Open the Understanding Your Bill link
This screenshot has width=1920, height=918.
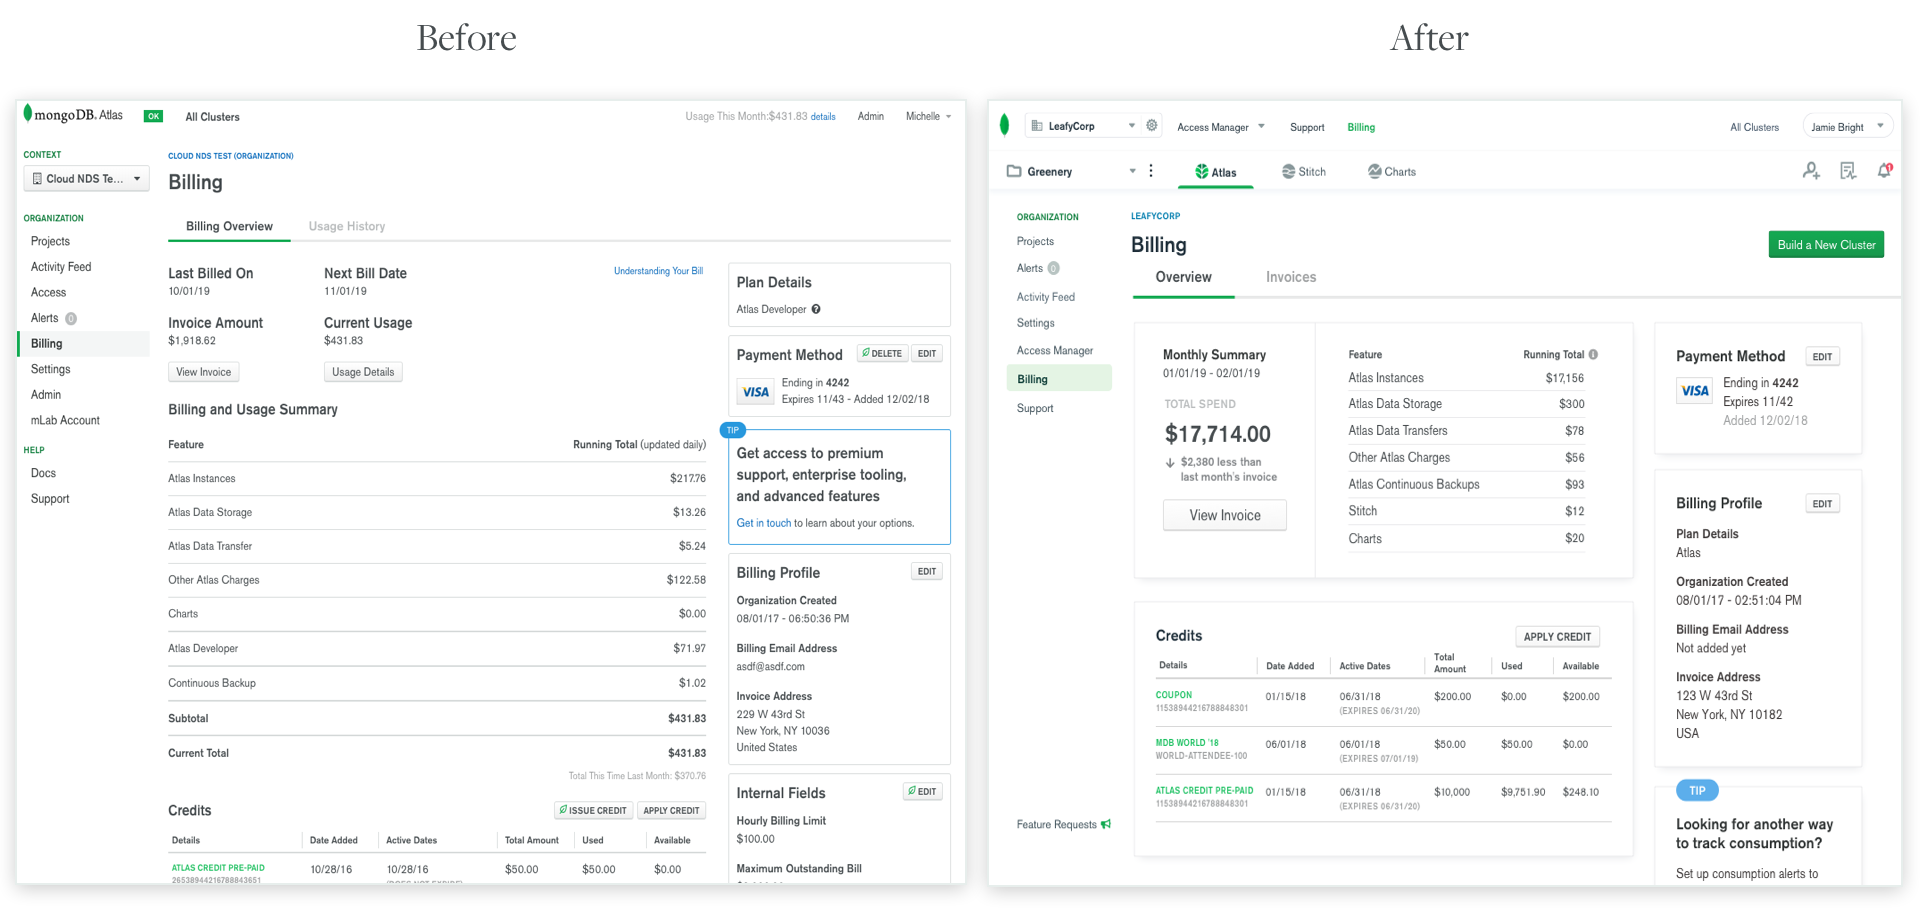pyautogui.click(x=658, y=271)
